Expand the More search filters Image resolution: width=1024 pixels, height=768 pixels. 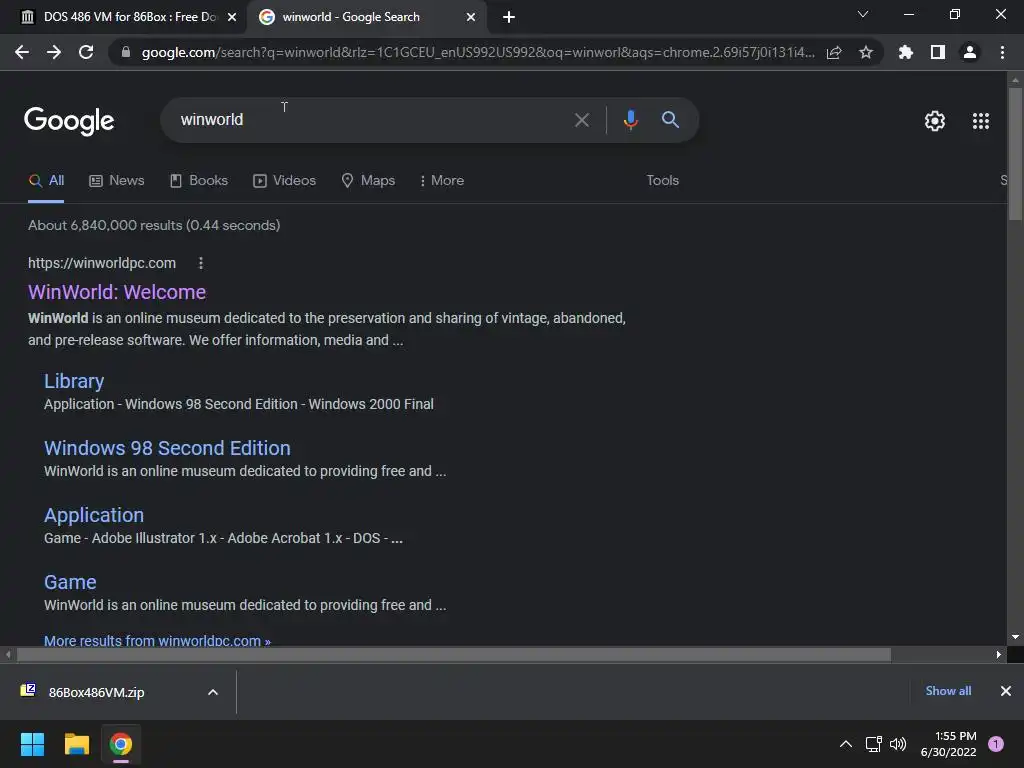coord(442,180)
